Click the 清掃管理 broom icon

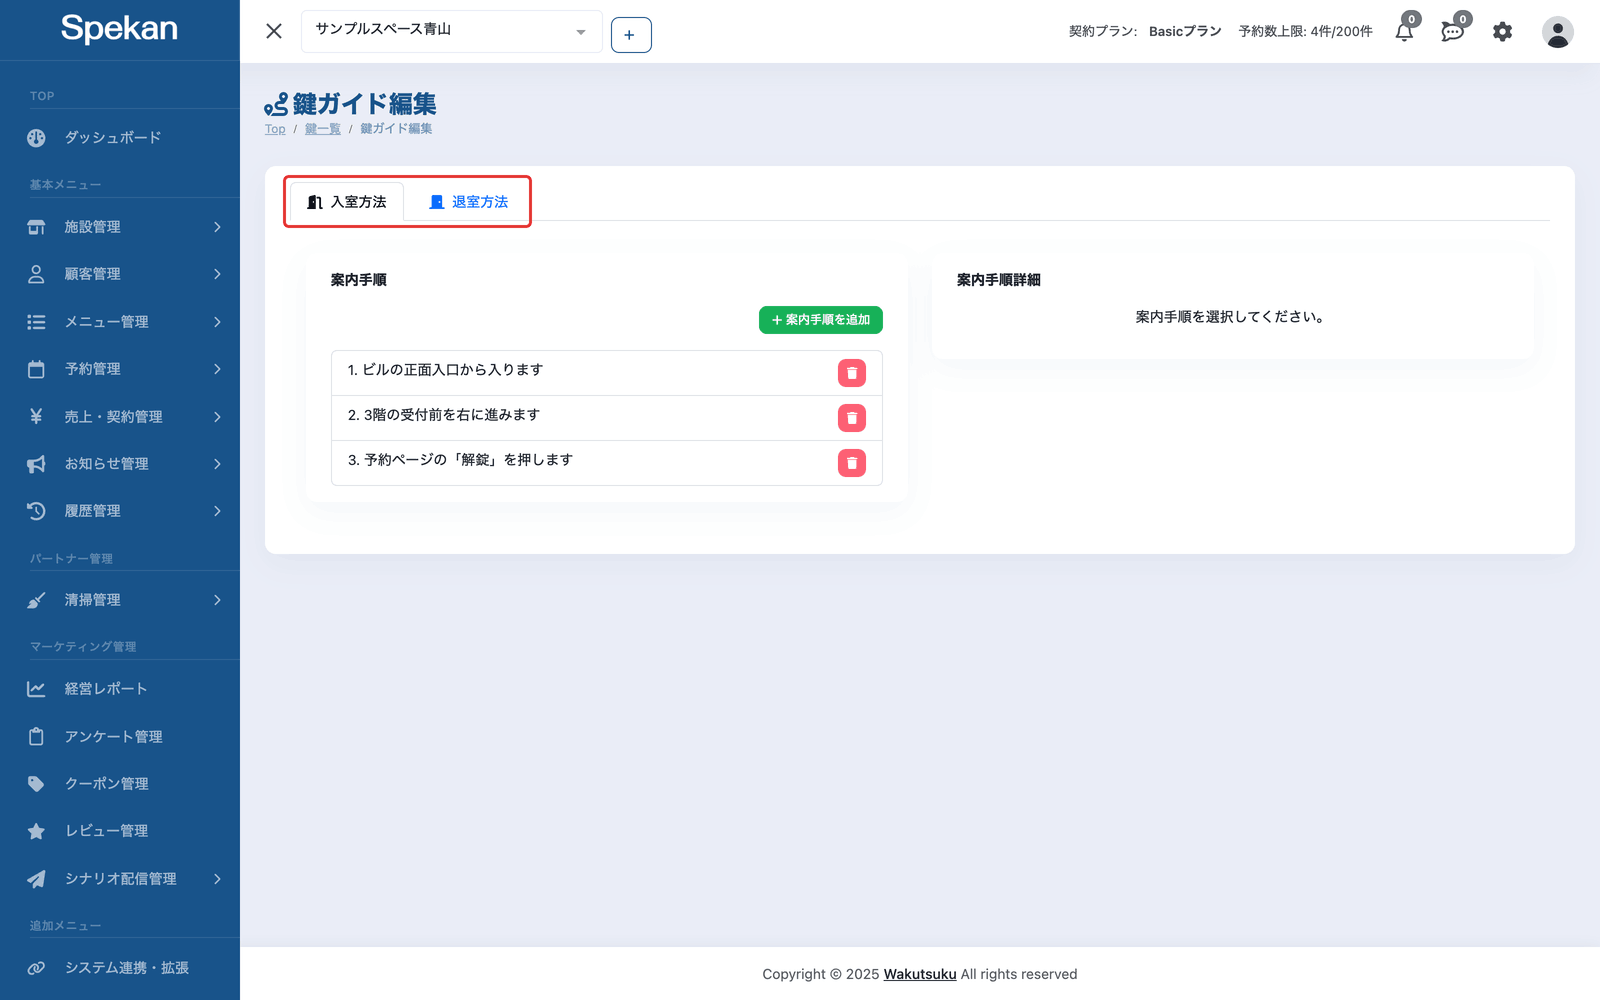36,600
